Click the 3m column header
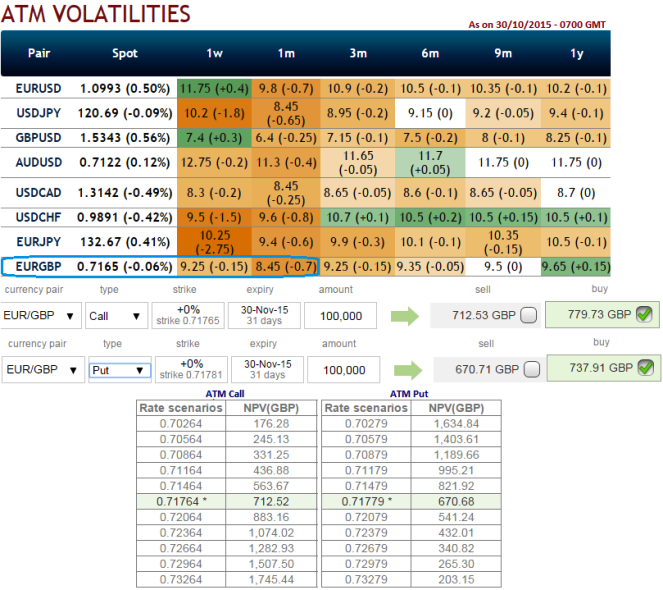663x590 pixels. [x=358, y=53]
